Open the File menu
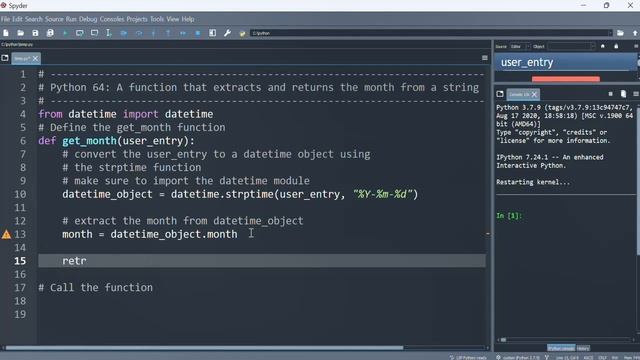Screen dimensions: 640x360 click(x=5, y=19)
